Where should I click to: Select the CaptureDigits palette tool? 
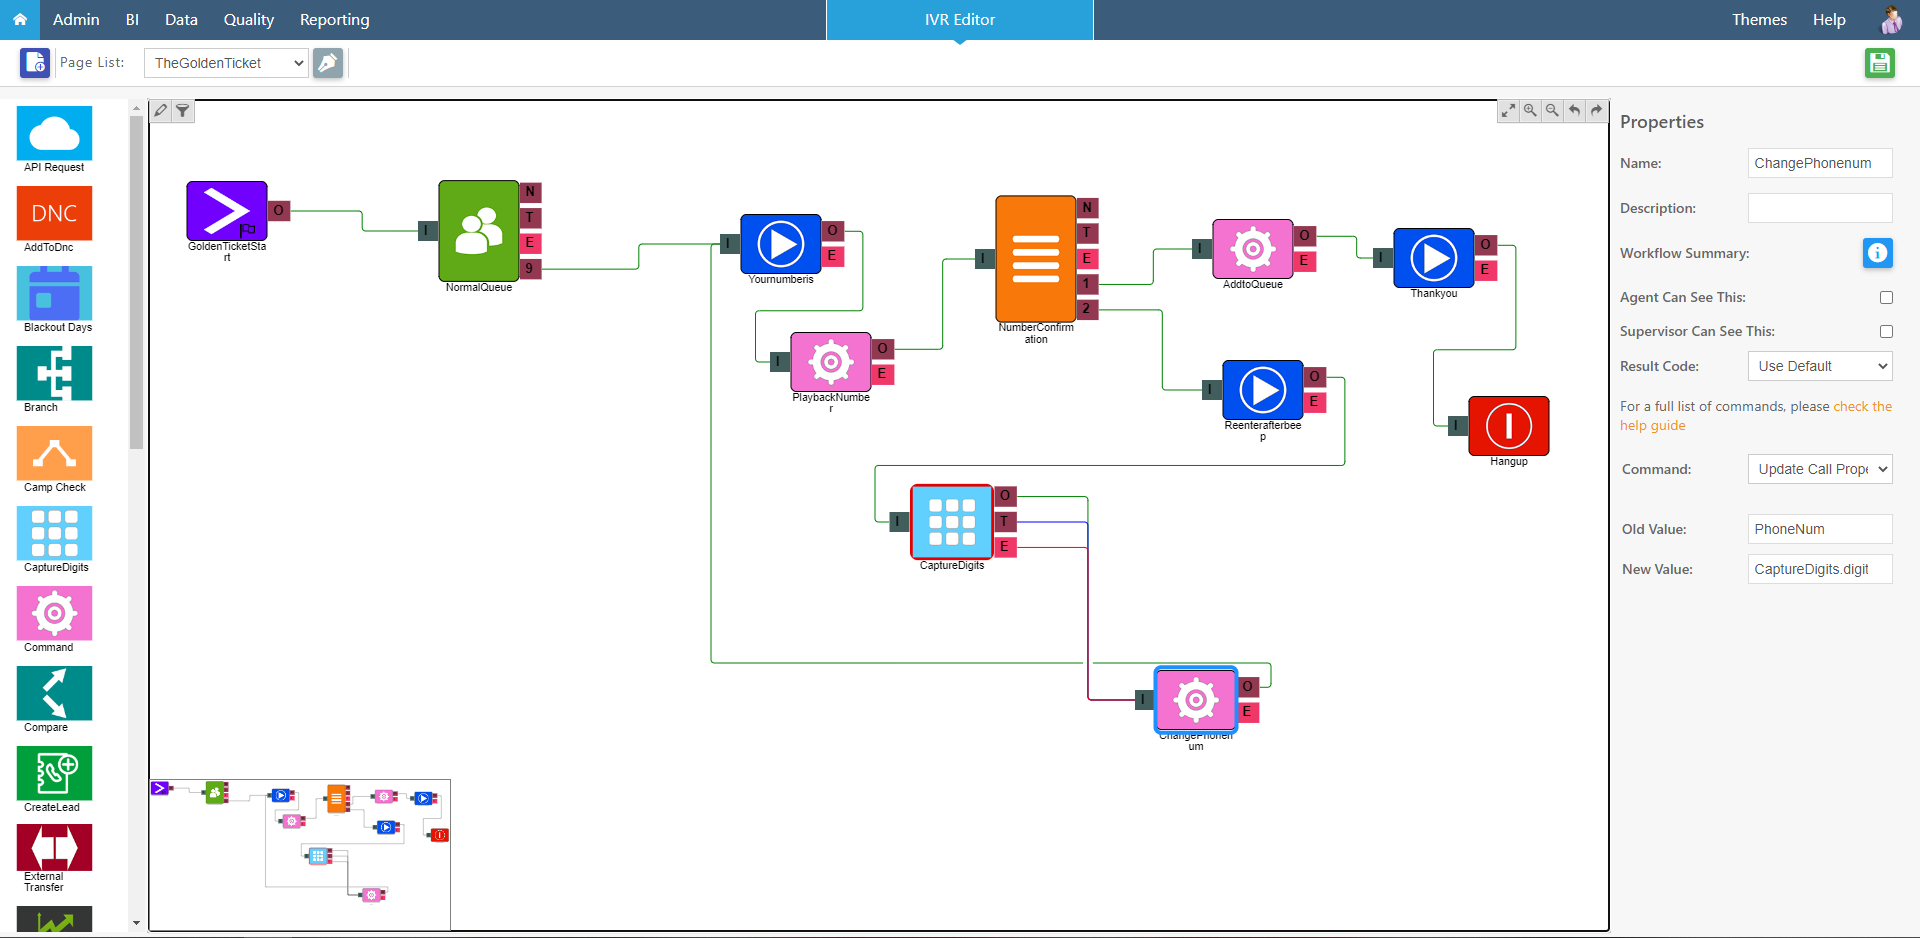tap(54, 539)
